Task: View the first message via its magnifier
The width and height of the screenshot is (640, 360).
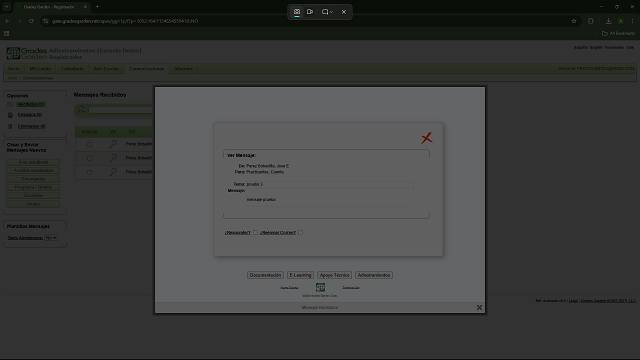Action: tap(113, 144)
